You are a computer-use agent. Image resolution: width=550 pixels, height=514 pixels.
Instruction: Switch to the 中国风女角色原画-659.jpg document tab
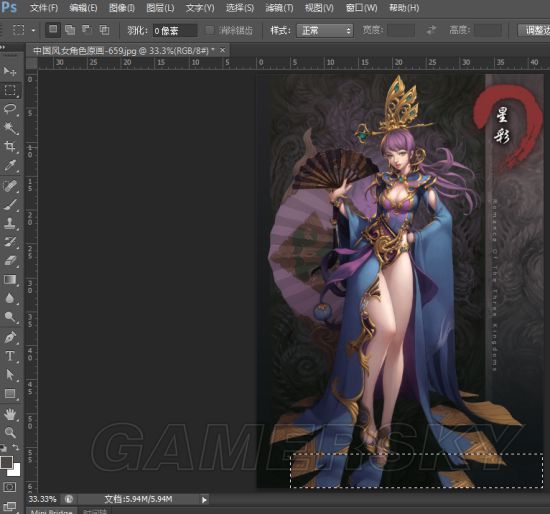(x=123, y=51)
